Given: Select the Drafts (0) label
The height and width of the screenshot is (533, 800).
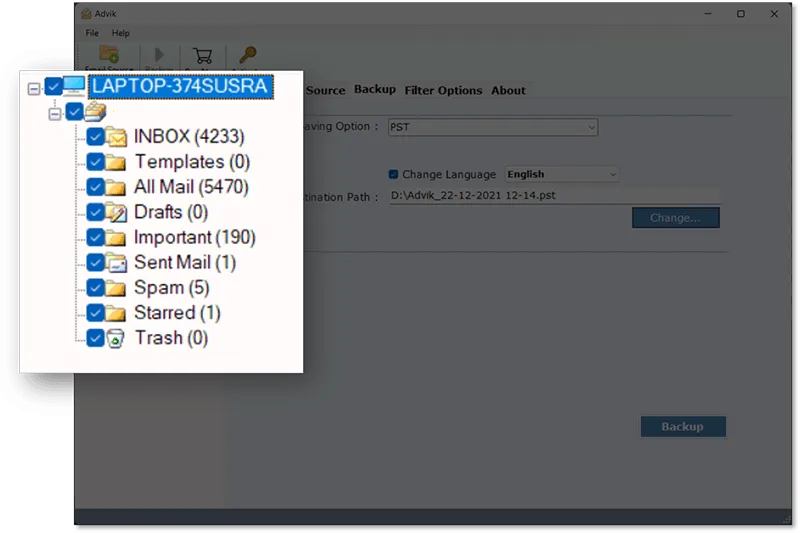Looking at the screenshot, I should (170, 212).
